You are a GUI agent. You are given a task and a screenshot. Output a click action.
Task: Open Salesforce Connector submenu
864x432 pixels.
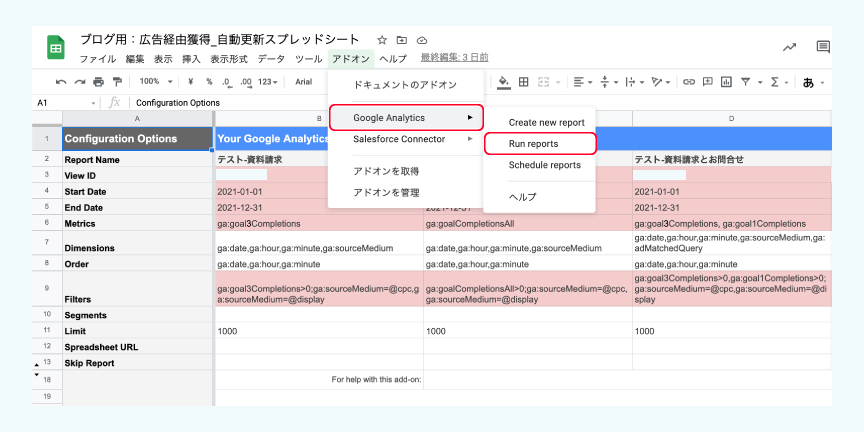point(406,139)
